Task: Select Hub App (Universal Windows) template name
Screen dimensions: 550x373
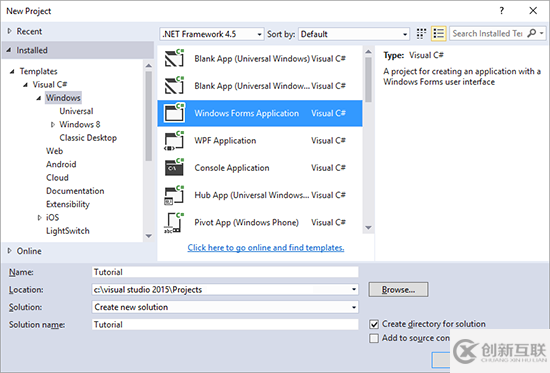Action: tap(251, 195)
